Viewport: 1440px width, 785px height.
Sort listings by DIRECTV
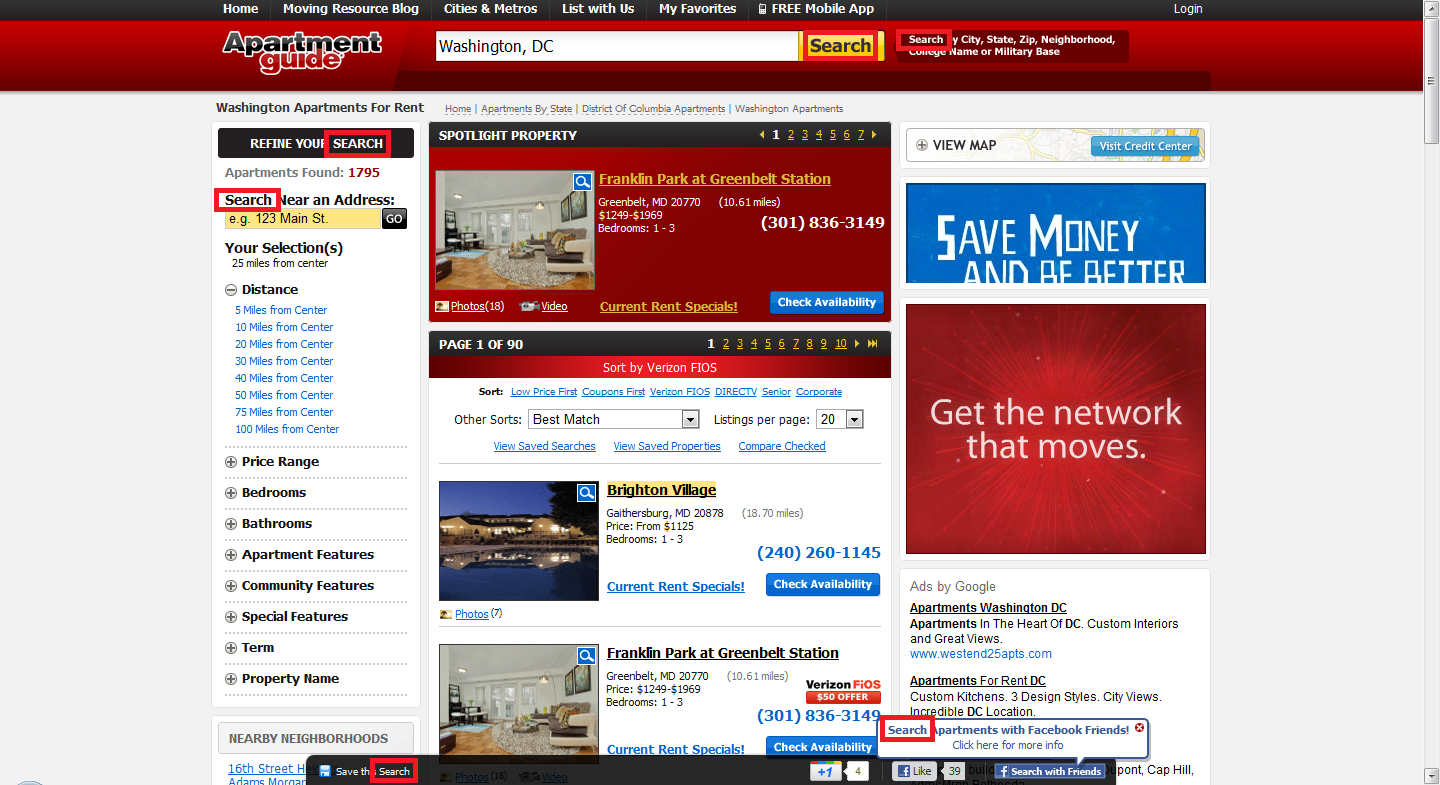(735, 392)
